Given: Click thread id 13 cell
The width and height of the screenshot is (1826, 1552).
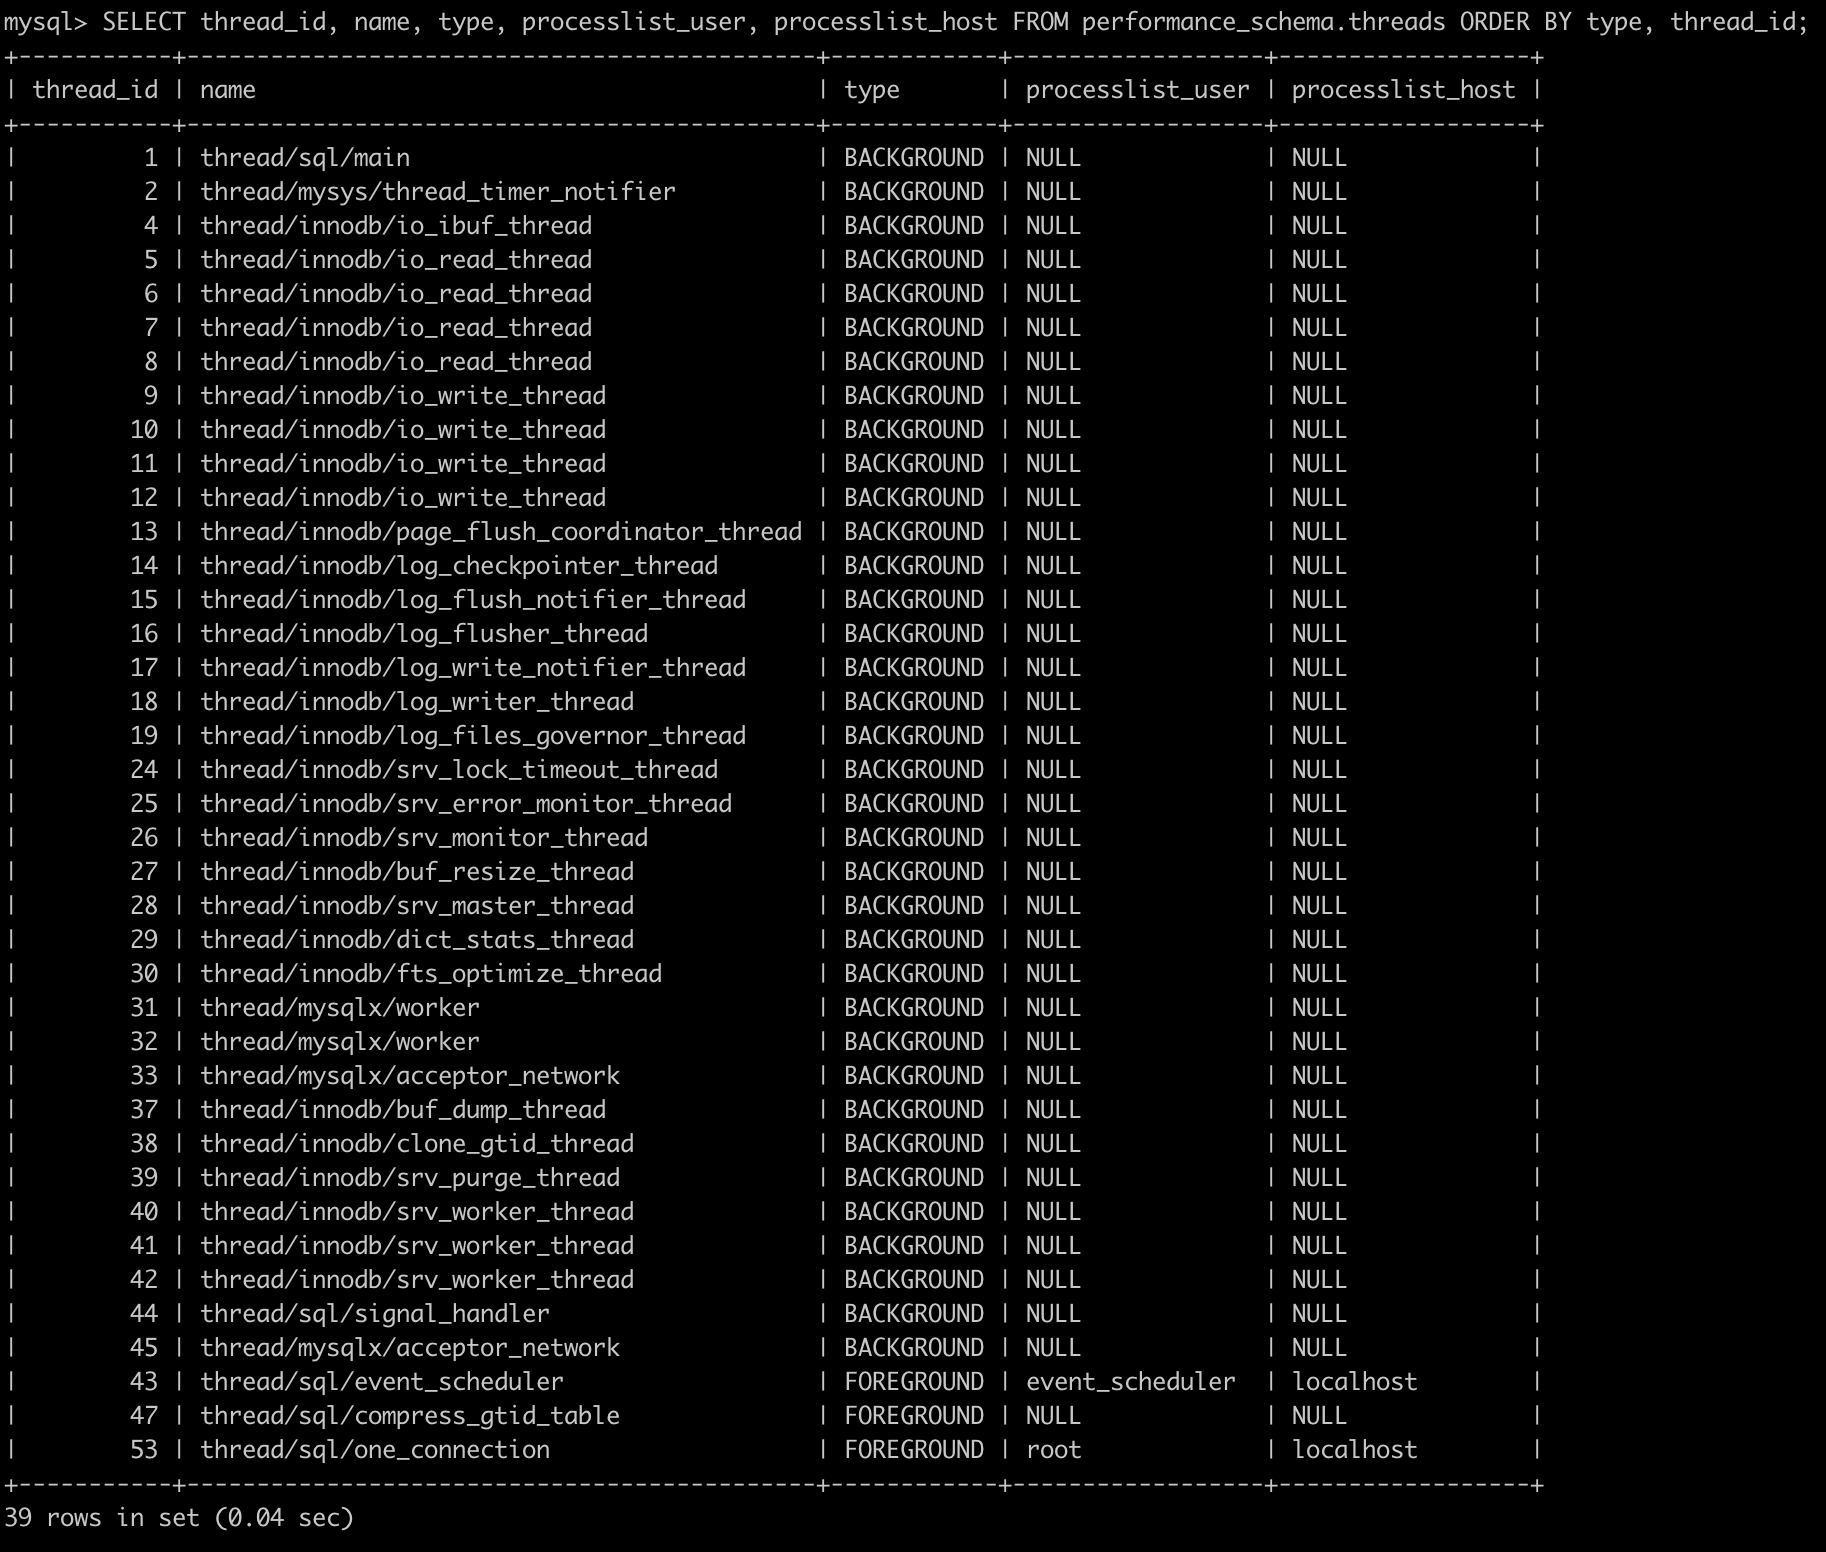Looking at the screenshot, I should tap(144, 532).
